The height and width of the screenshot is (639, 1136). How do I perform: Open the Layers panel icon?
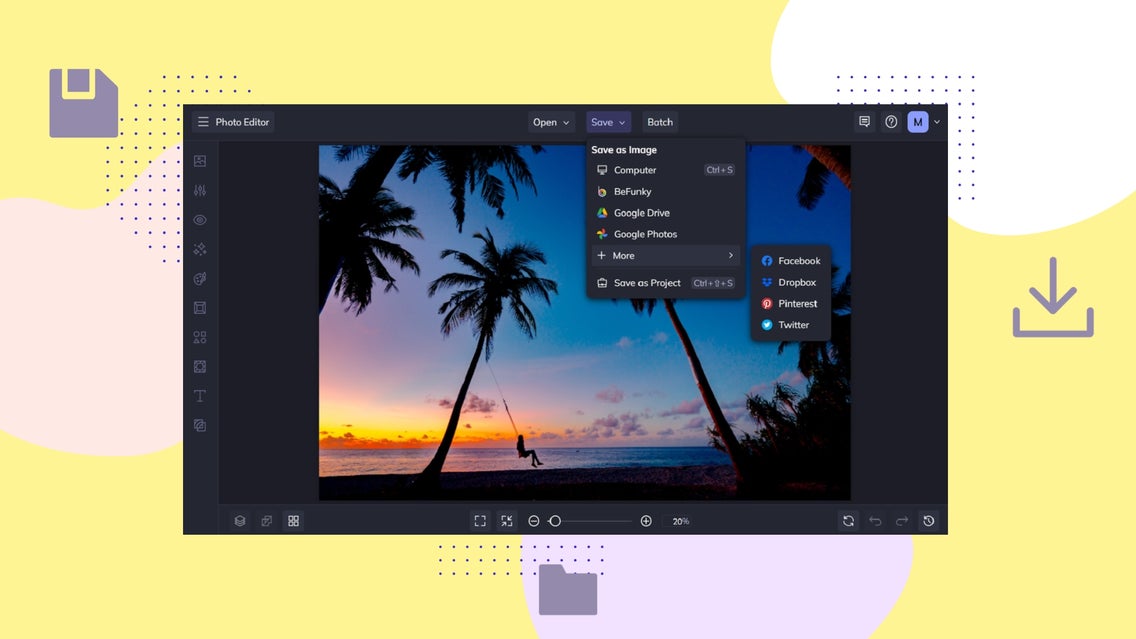tap(240, 521)
